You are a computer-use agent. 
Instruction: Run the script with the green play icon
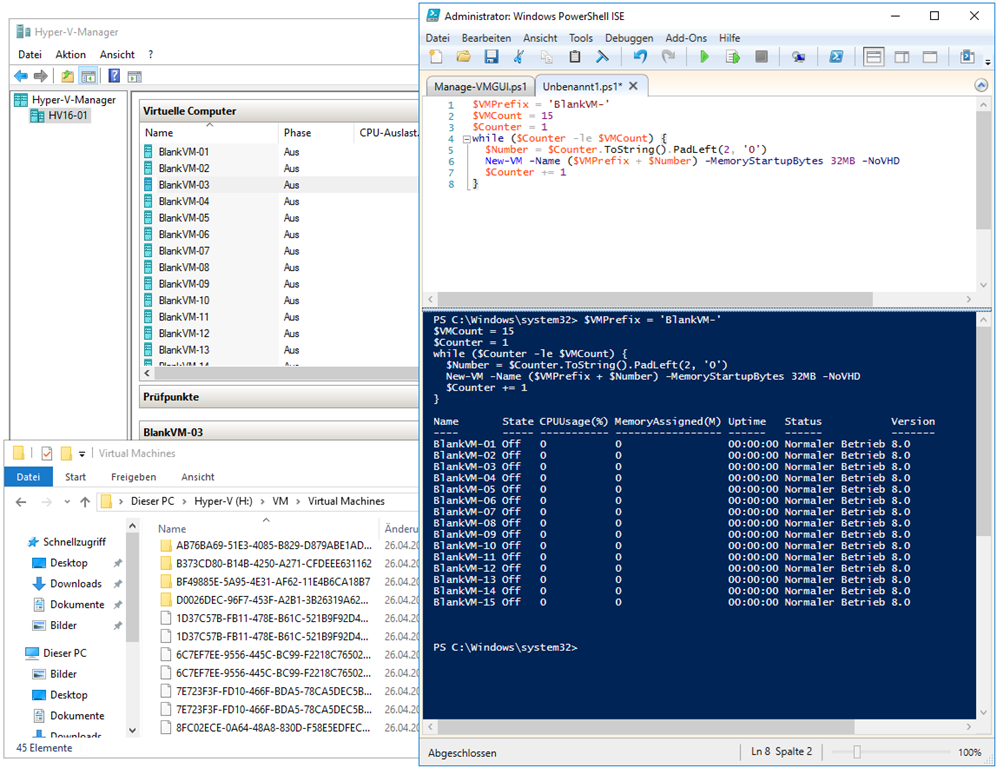705,57
